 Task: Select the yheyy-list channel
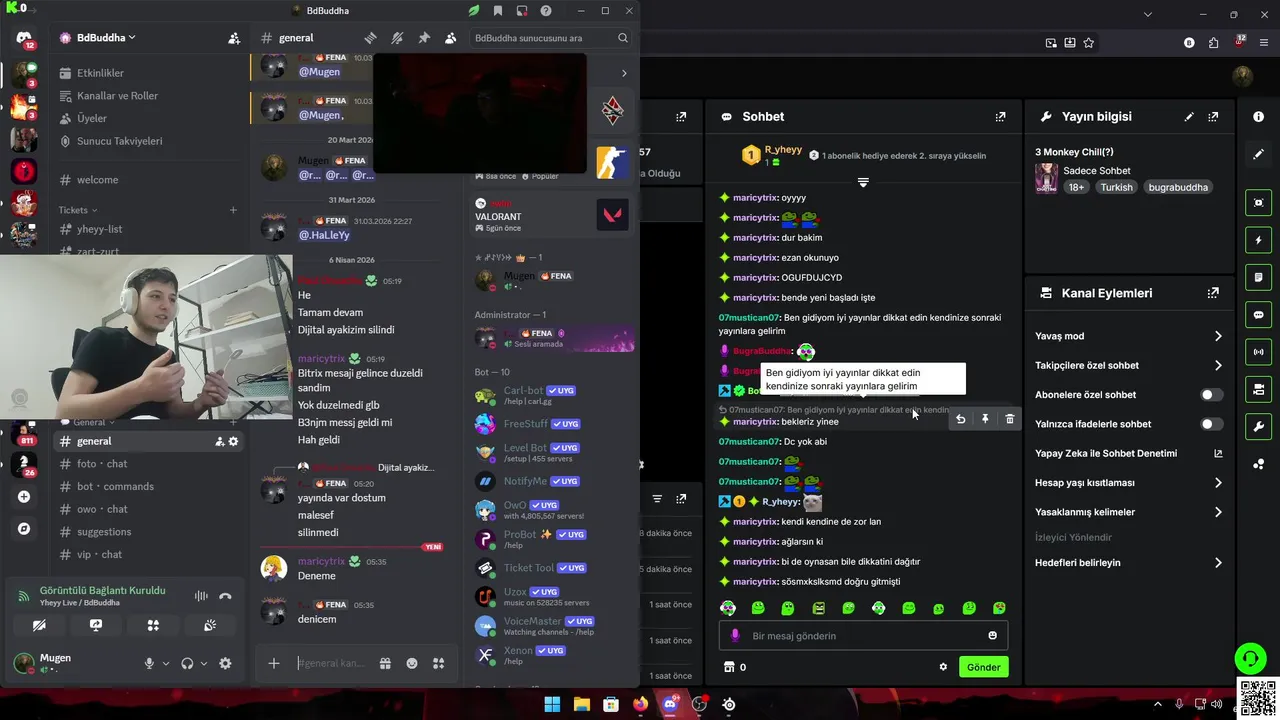[100, 229]
